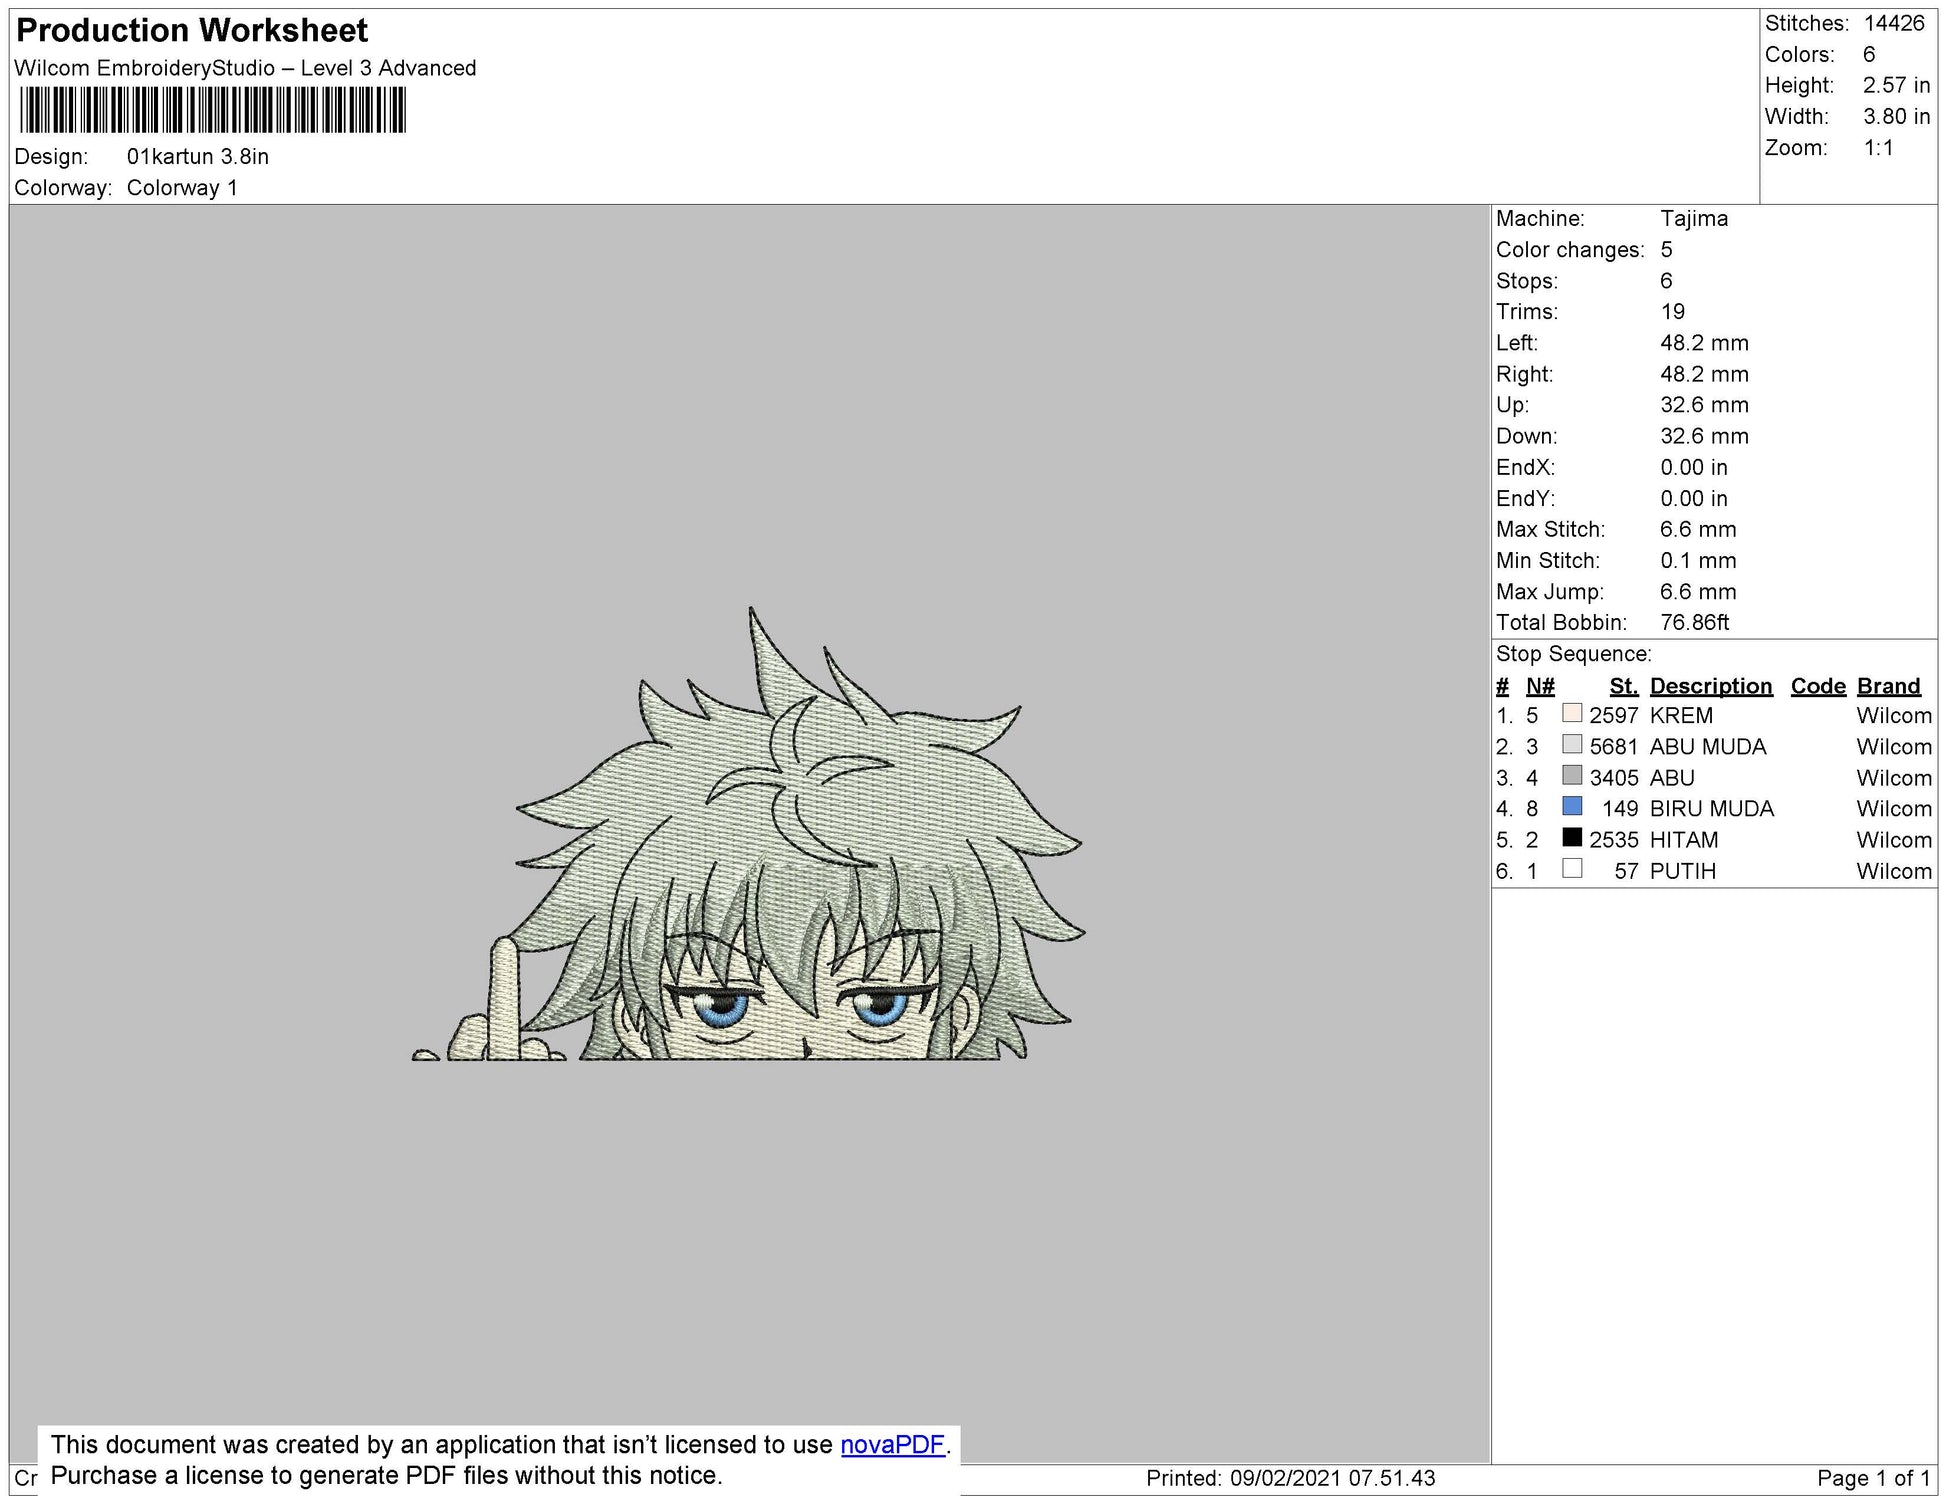Select the KREM color swatch
Screen dimensions: 1946x1504
(x=1571, y=713)
